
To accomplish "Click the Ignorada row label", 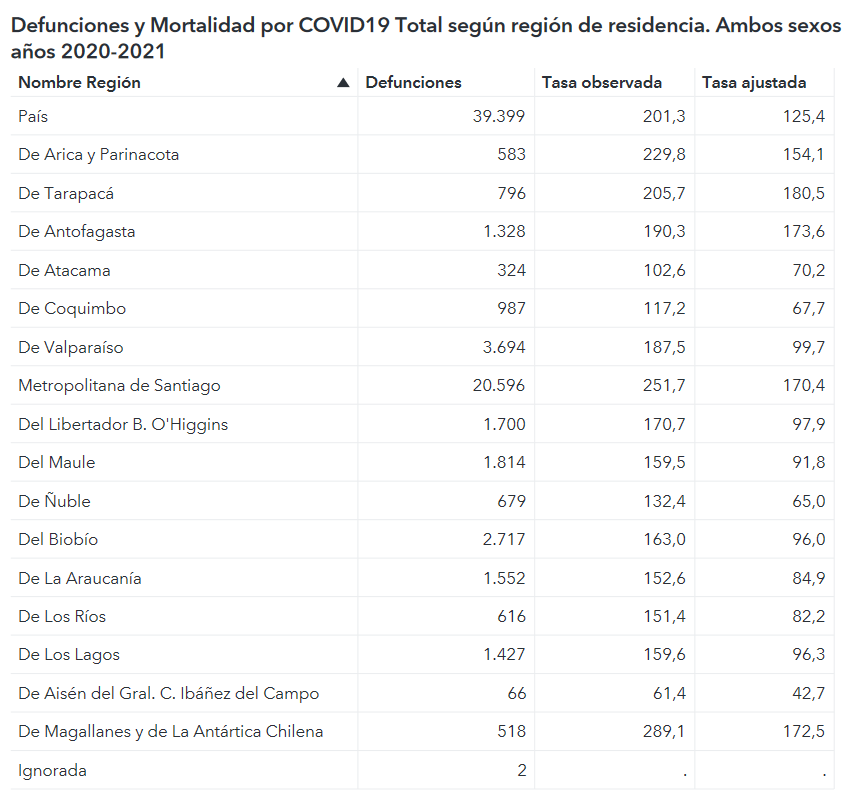I will pyautogui.click(x=52, y=771).
